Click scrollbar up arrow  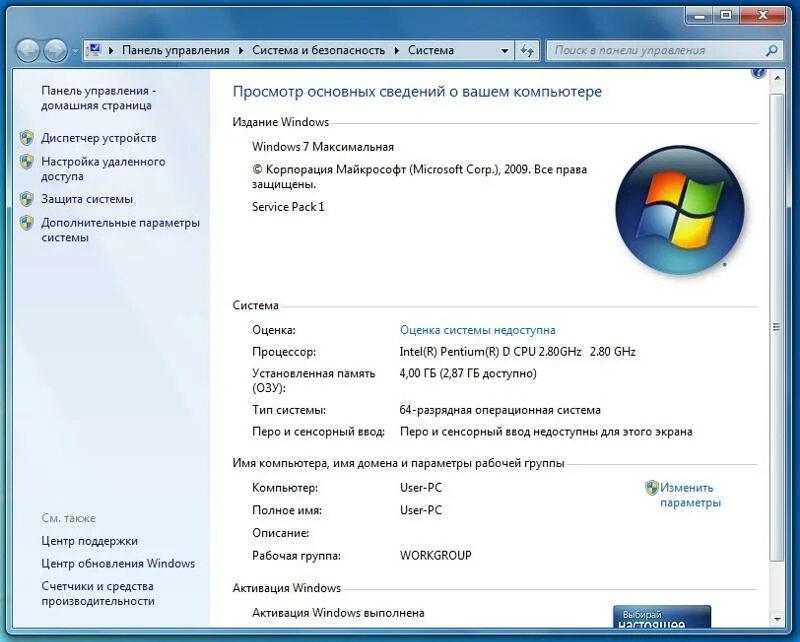tap(777, 79)
